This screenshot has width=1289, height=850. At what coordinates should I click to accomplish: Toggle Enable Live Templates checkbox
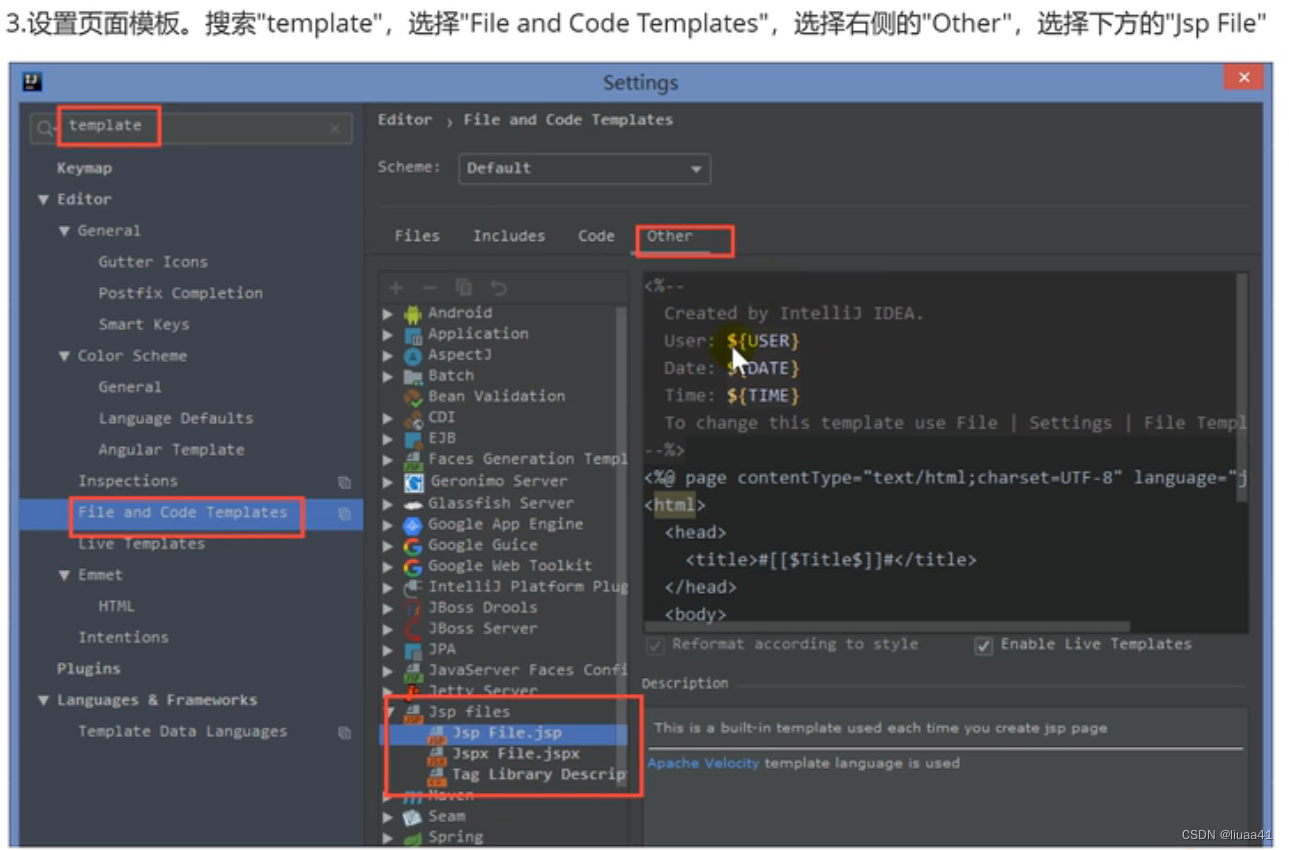coord(984,646)
